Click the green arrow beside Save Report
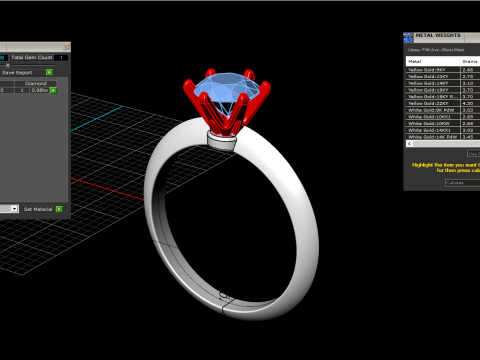 coord(49,72)
